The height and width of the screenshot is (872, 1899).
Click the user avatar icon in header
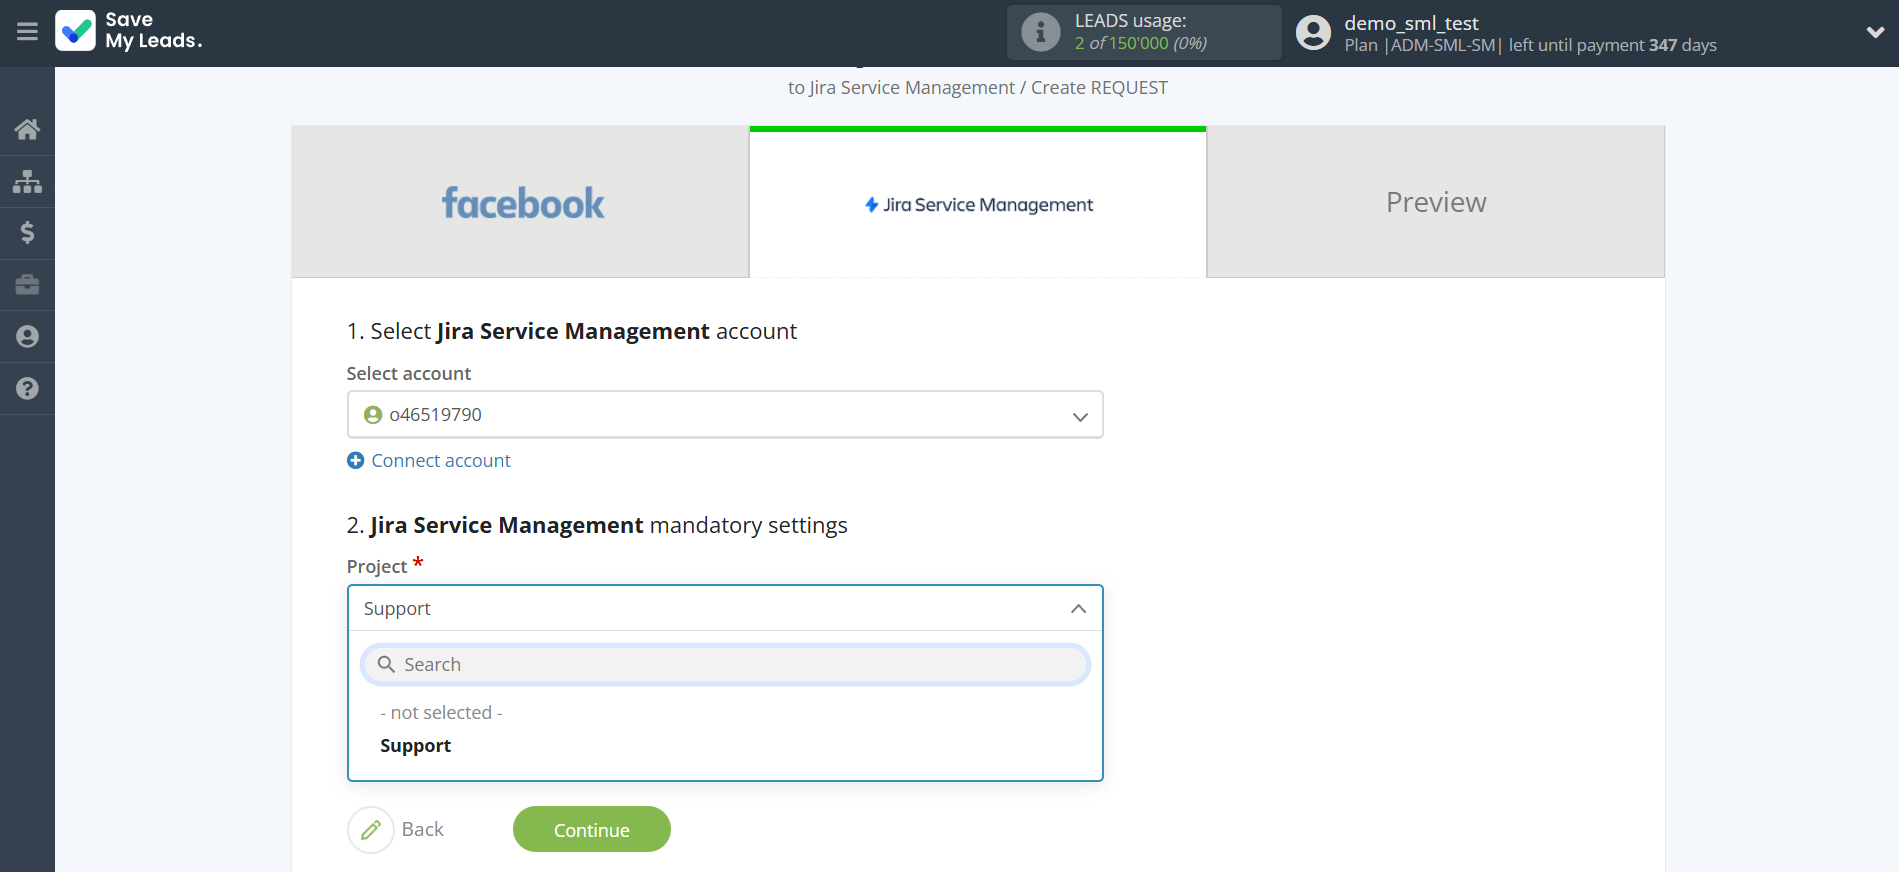(x=1313, y=33)
